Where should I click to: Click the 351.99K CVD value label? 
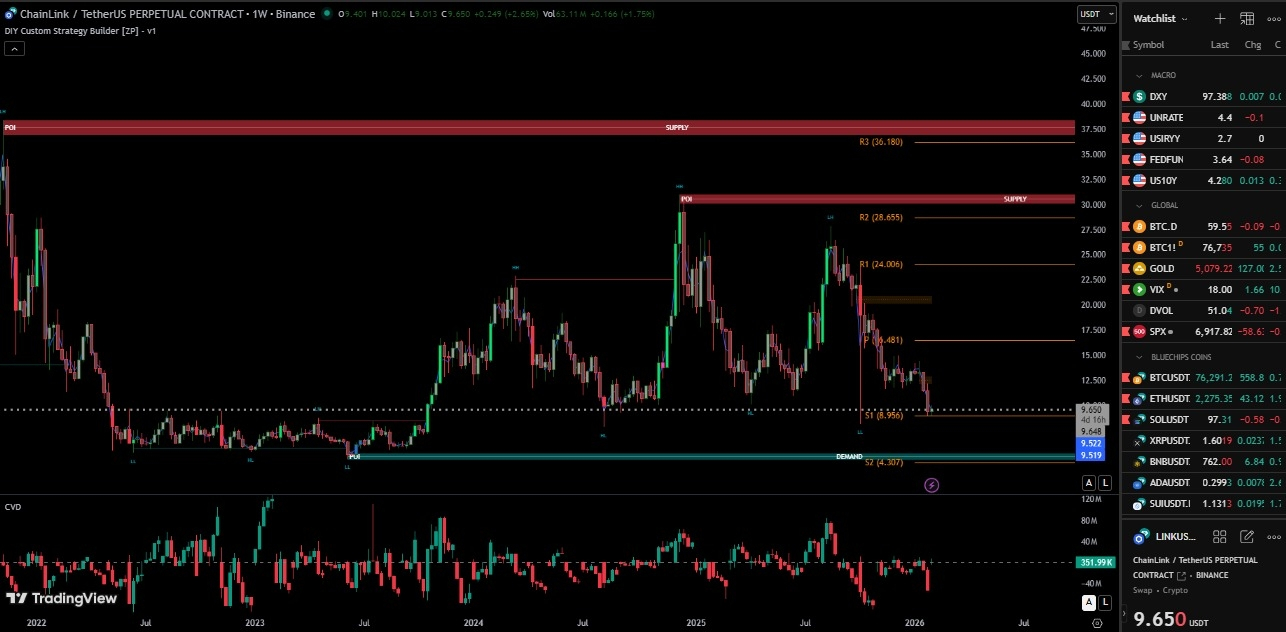click(x=1094, y=563)
